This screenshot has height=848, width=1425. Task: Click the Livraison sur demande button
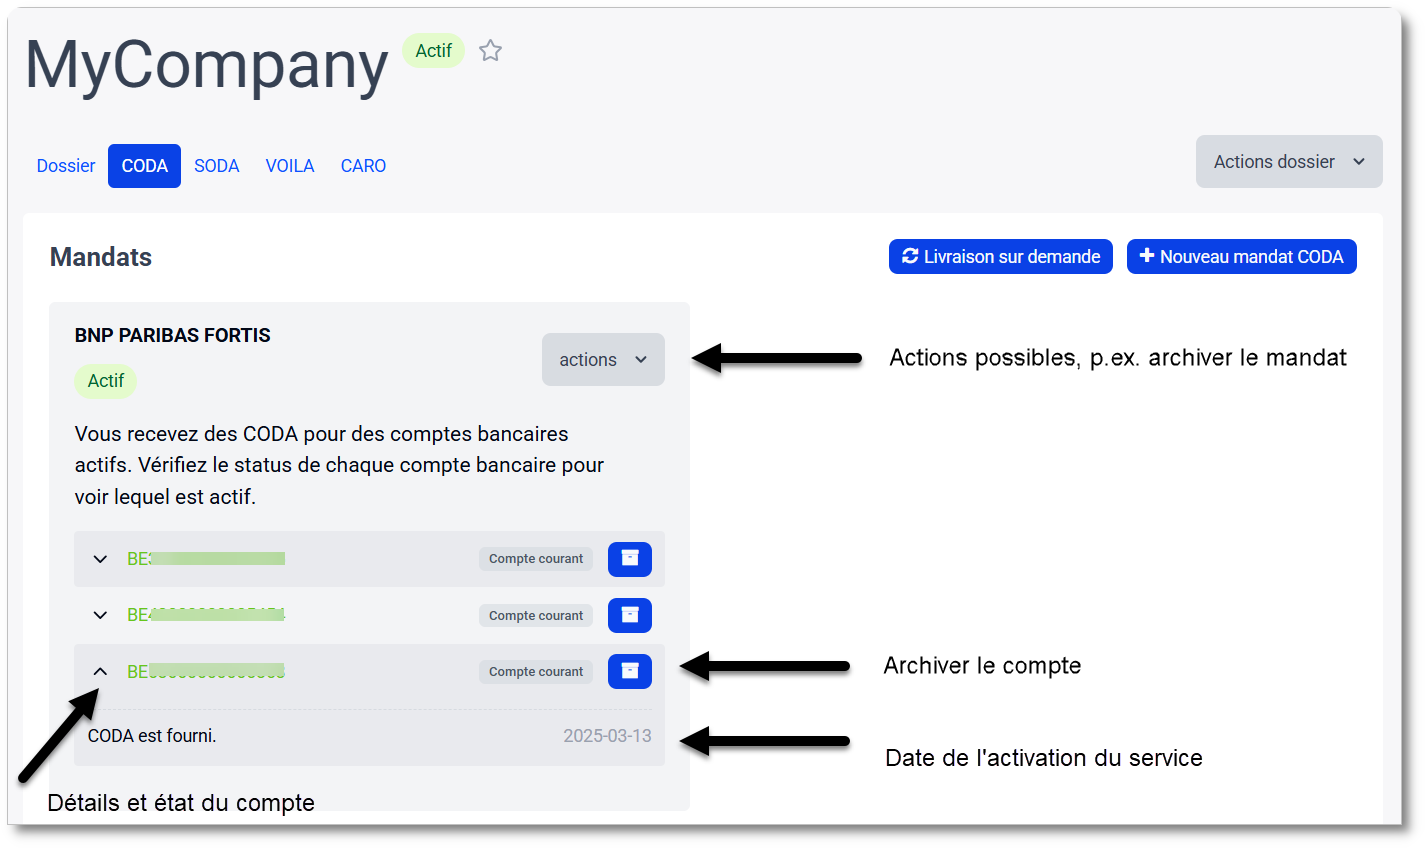pos(1000,256)
